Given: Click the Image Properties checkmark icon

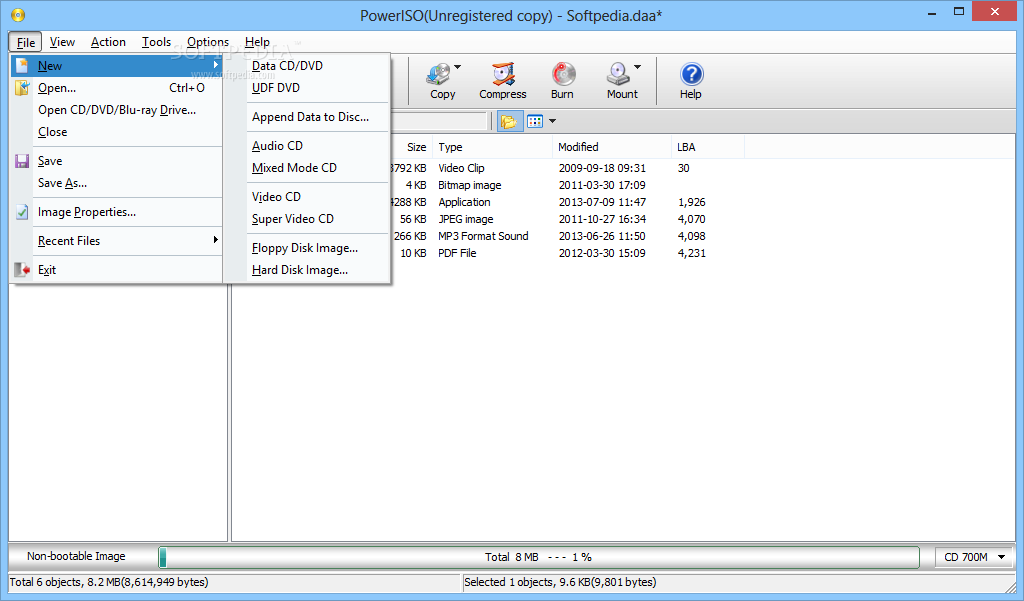Looking at the screenshot, I should [22, 212].
